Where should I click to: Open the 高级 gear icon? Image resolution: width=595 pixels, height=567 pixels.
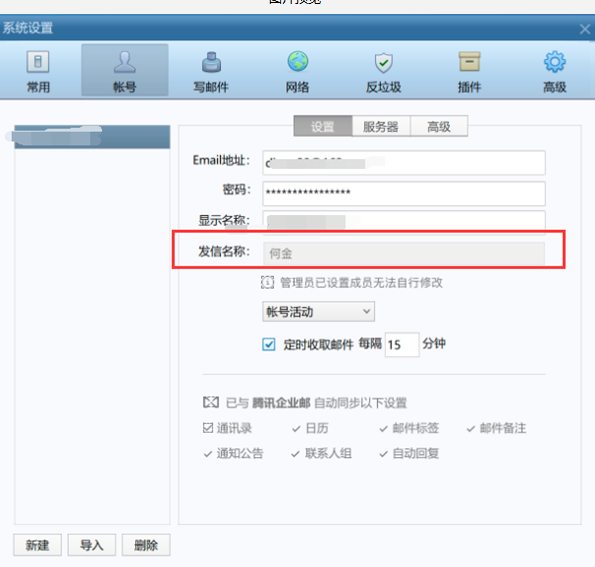coord(555,62)
